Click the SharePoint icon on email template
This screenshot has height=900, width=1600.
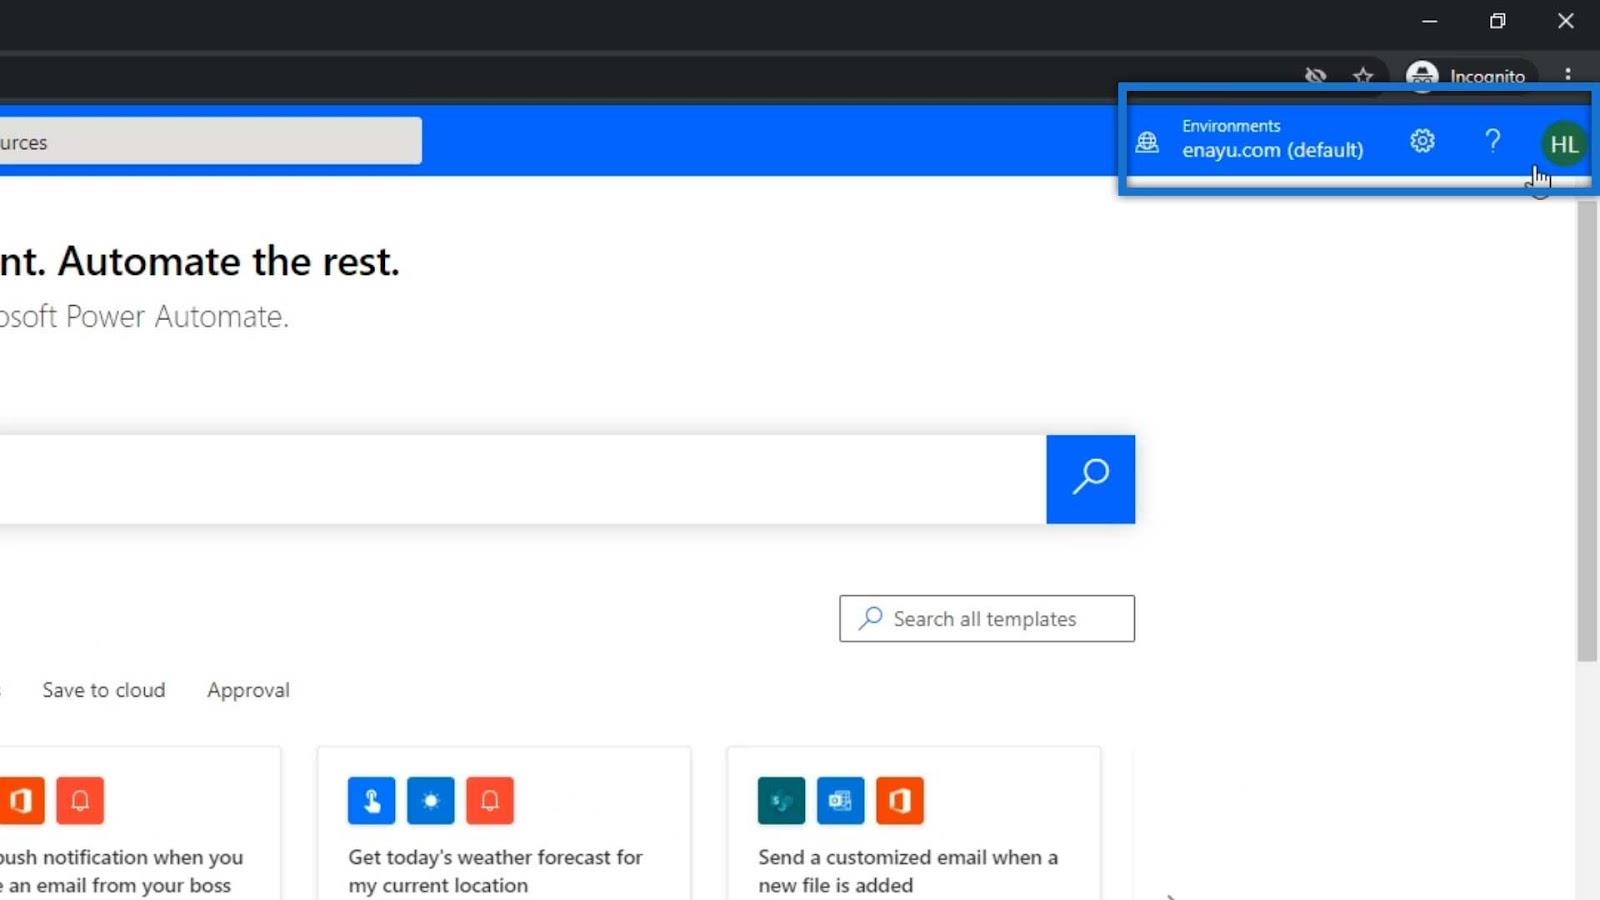coord(781,800)
